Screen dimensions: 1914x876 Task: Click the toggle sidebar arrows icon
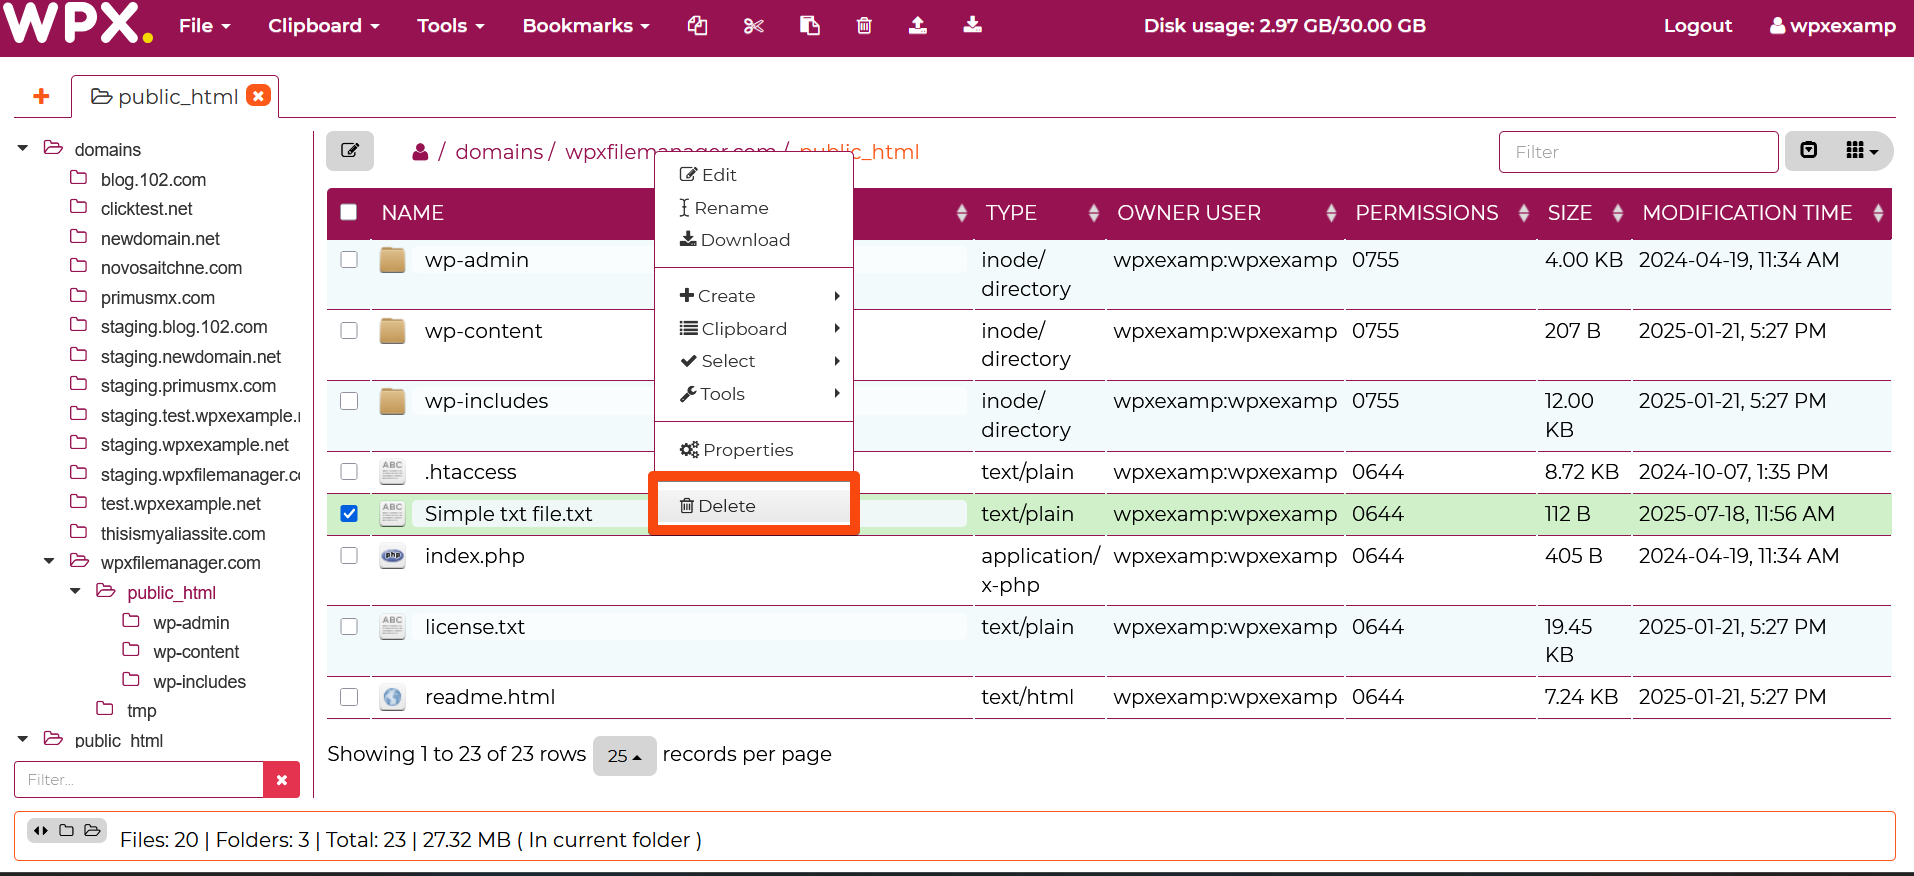pyautogui.click(x=41, y=830)
